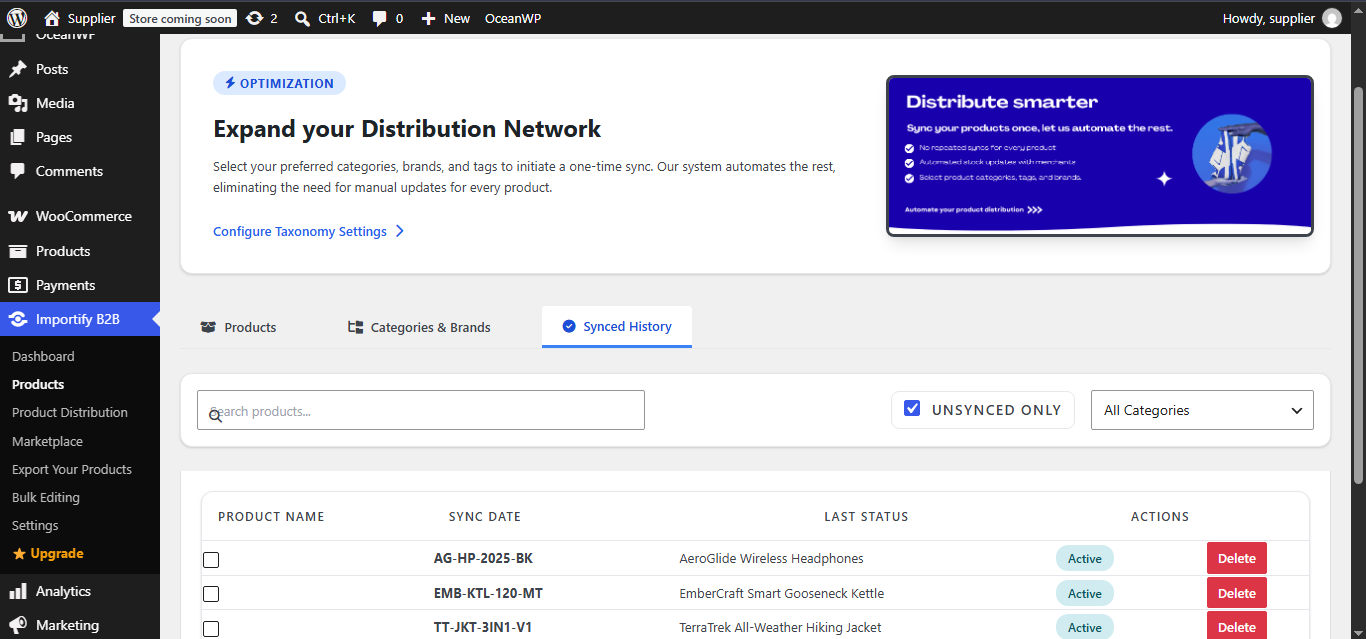Open the Importify B2B Dashboard submenu item
Image resolution: width=1366 pixels, height=639 pixels.
tap(43, 356)
